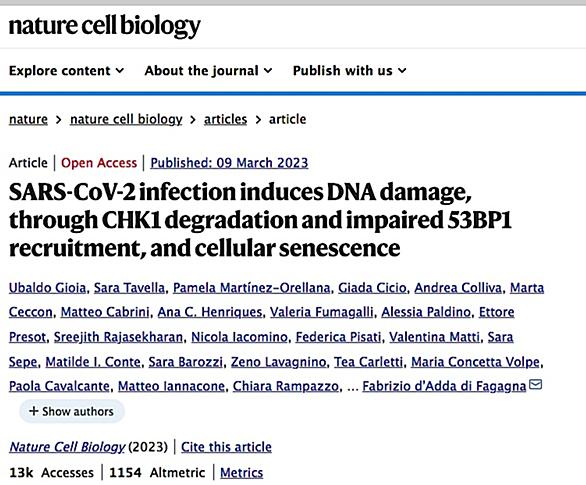Expand the Explore content dropdown
Viewport: 586px width, 485px height.
(67, 70)
